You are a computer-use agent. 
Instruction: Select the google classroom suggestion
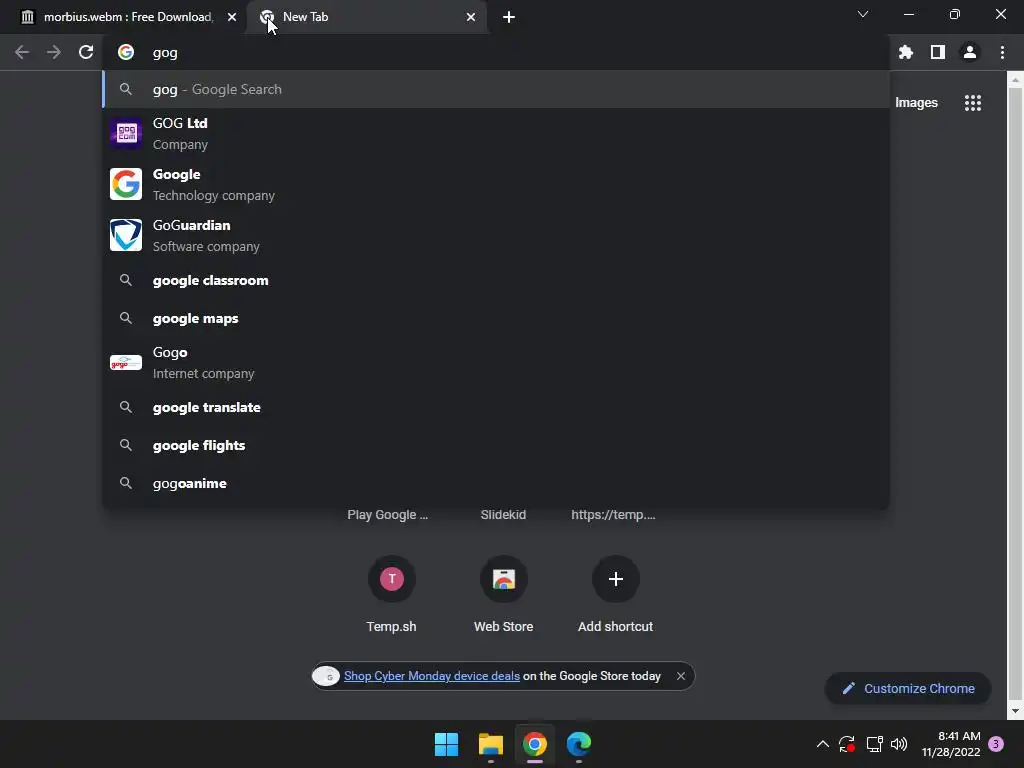[496, 280]
